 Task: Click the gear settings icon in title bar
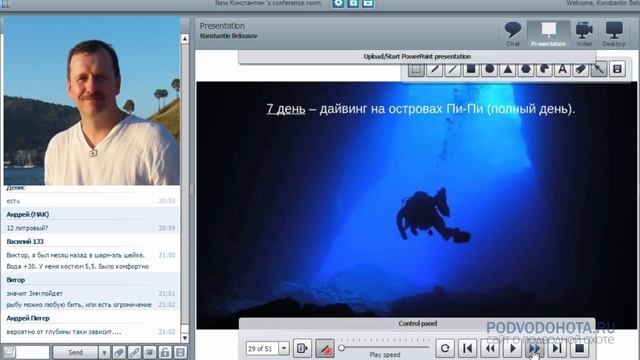tap(338, 3)
